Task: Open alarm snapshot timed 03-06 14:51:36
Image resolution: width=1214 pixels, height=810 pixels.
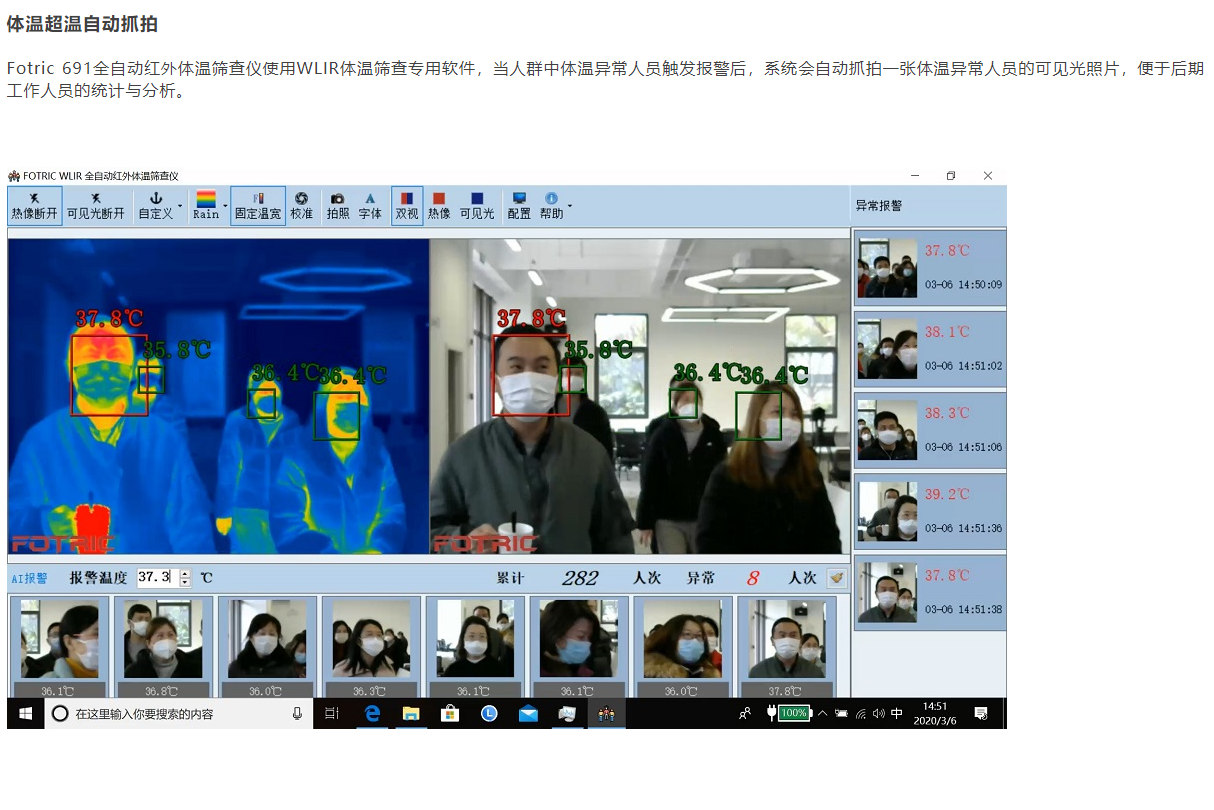Action: [x=930, y=511]
